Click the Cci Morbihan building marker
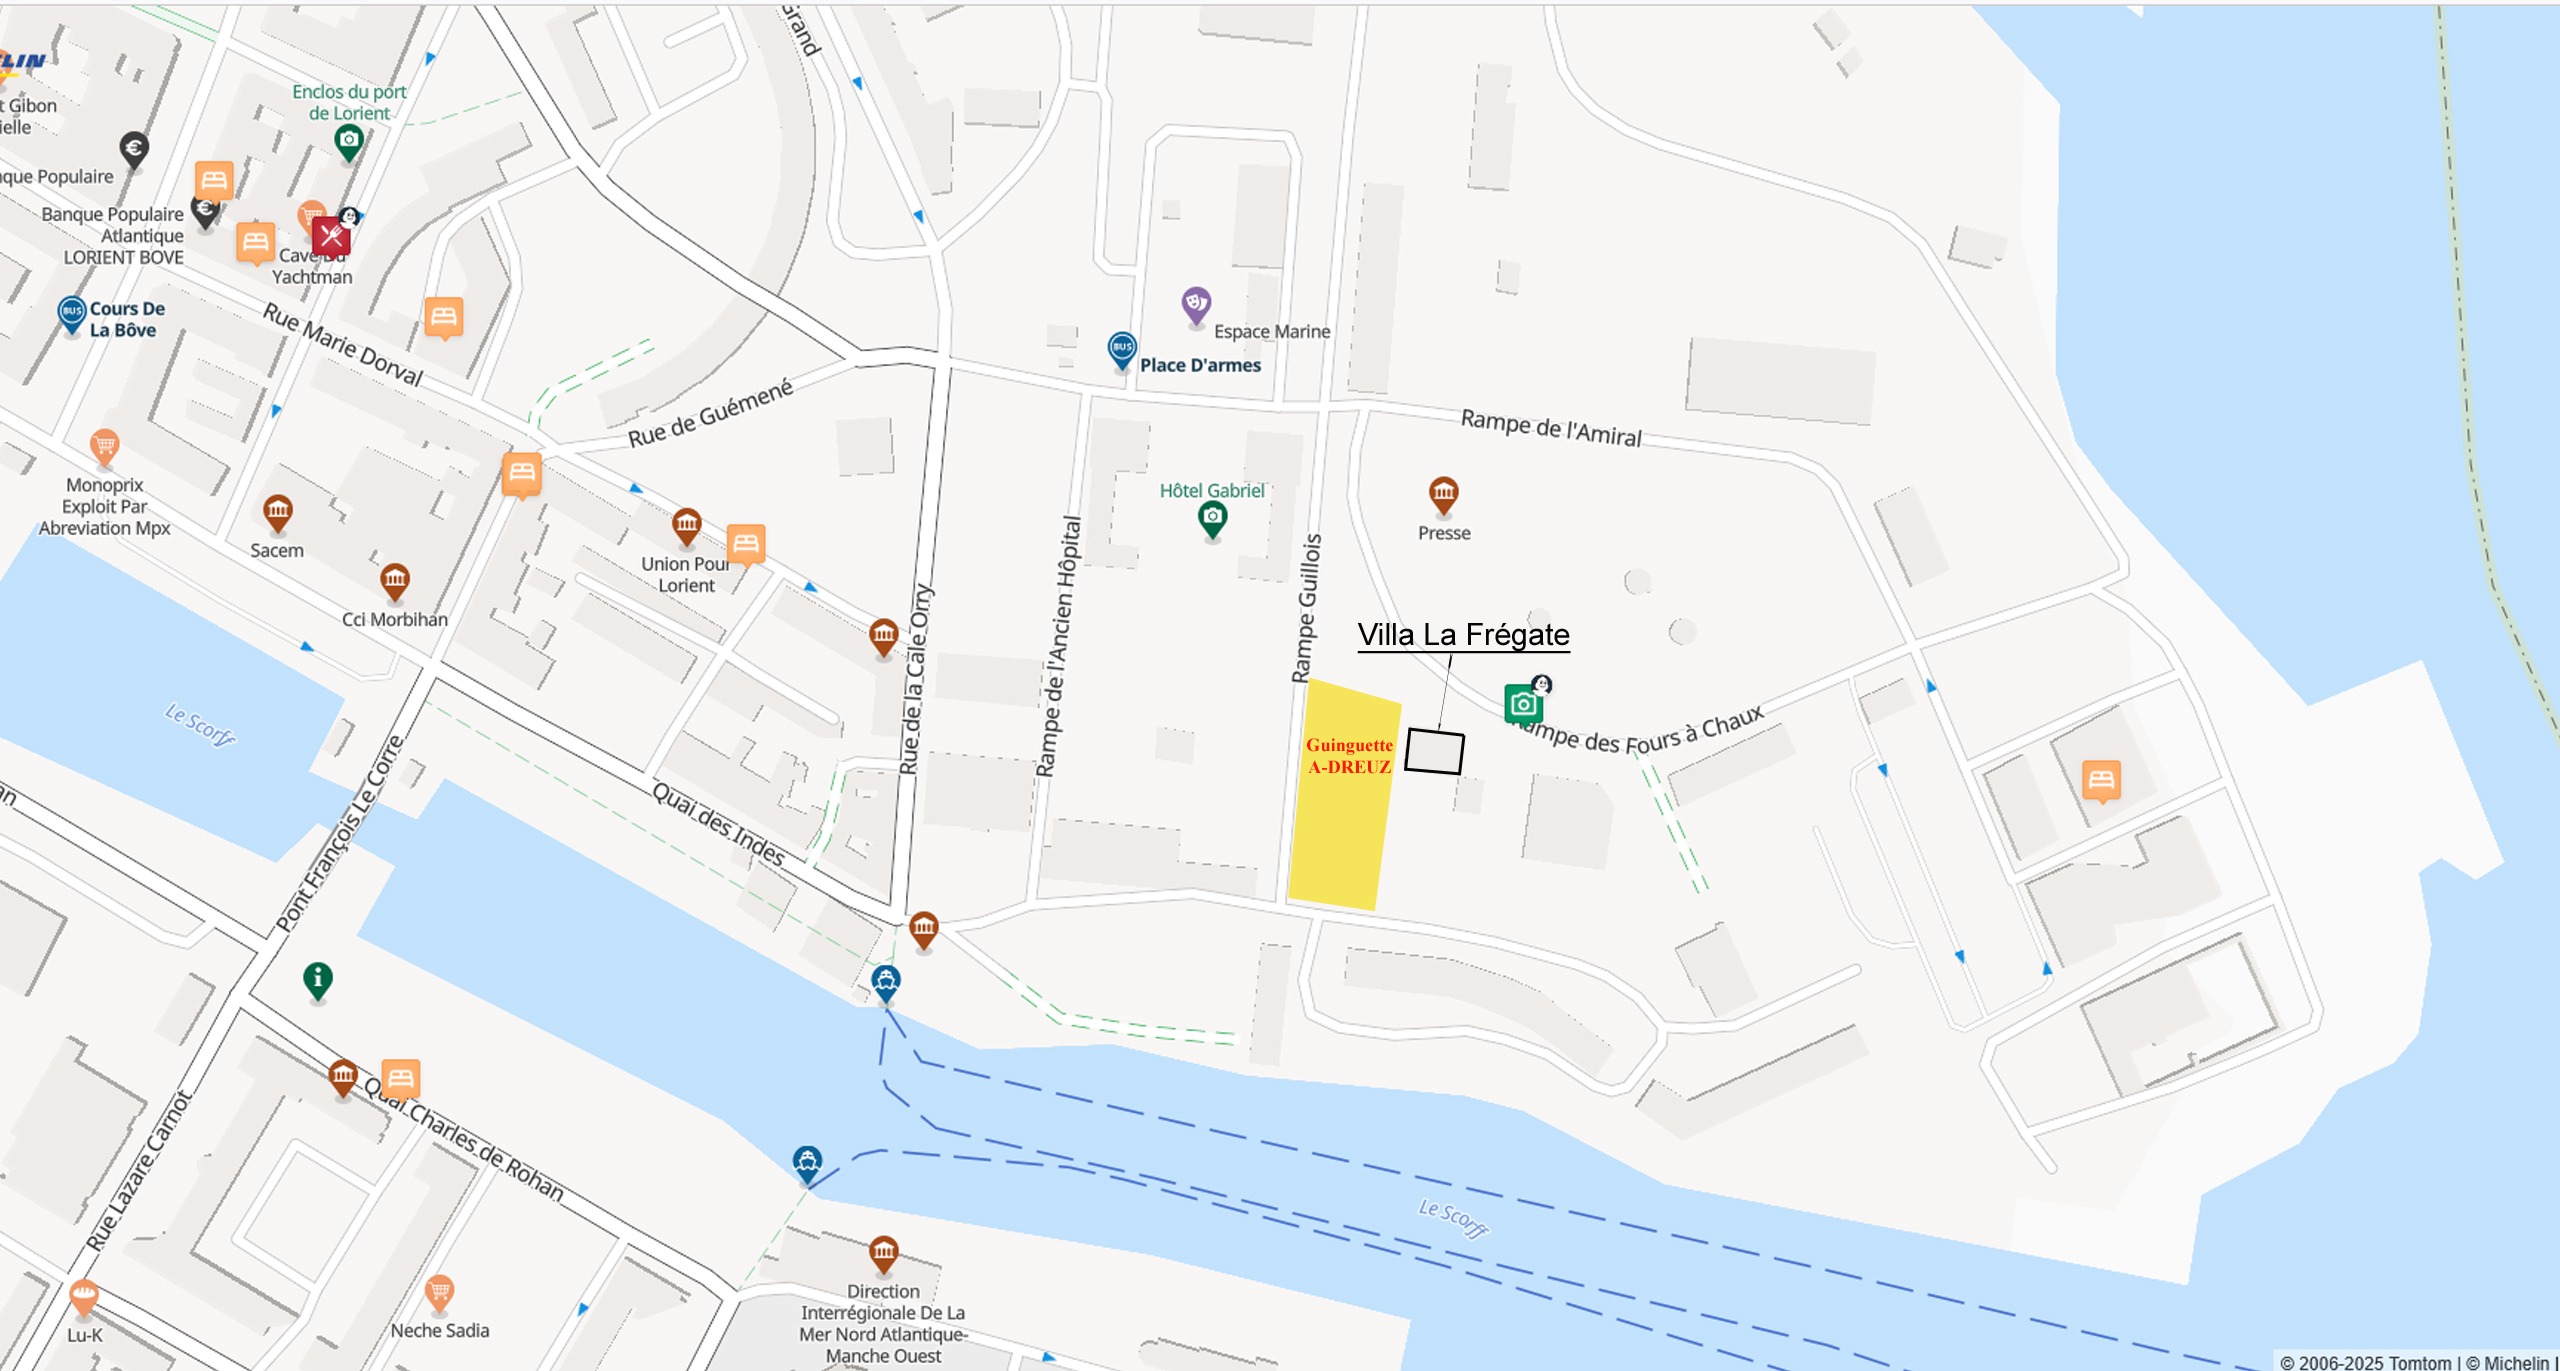Screen dimensions: 2560x1371 coord(394,581)
